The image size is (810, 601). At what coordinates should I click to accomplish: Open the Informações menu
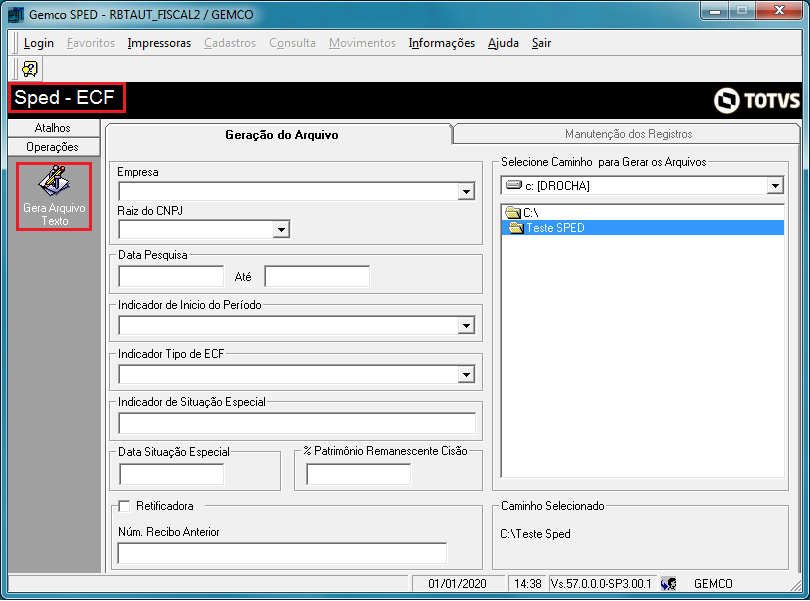(x=442, y=43)
